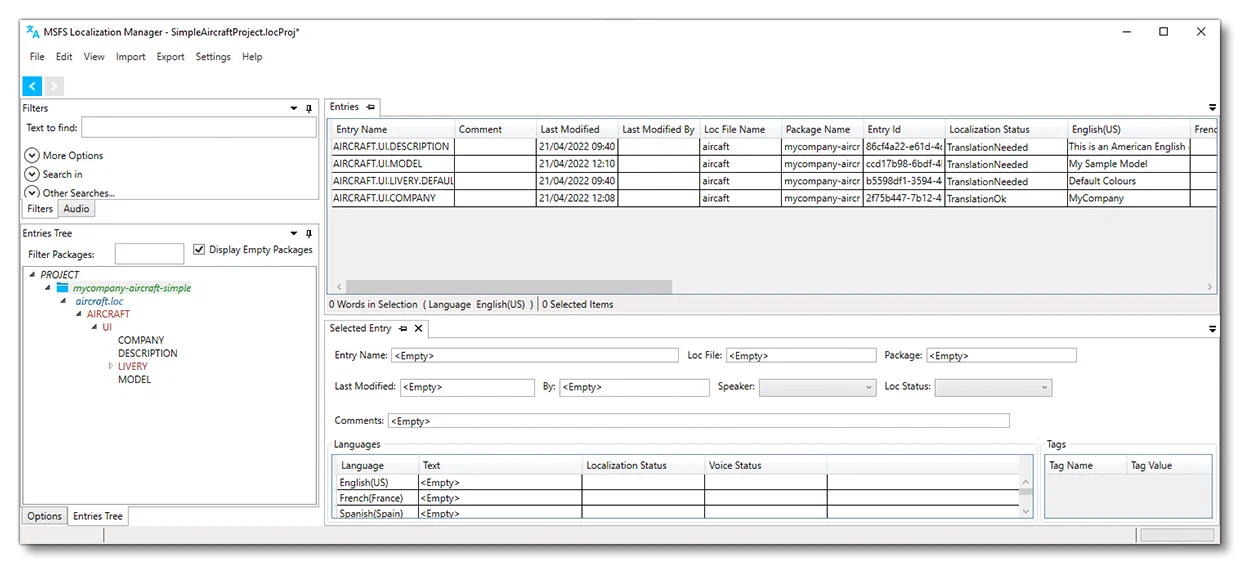Expand Other Searches section

tap(32, 192)
